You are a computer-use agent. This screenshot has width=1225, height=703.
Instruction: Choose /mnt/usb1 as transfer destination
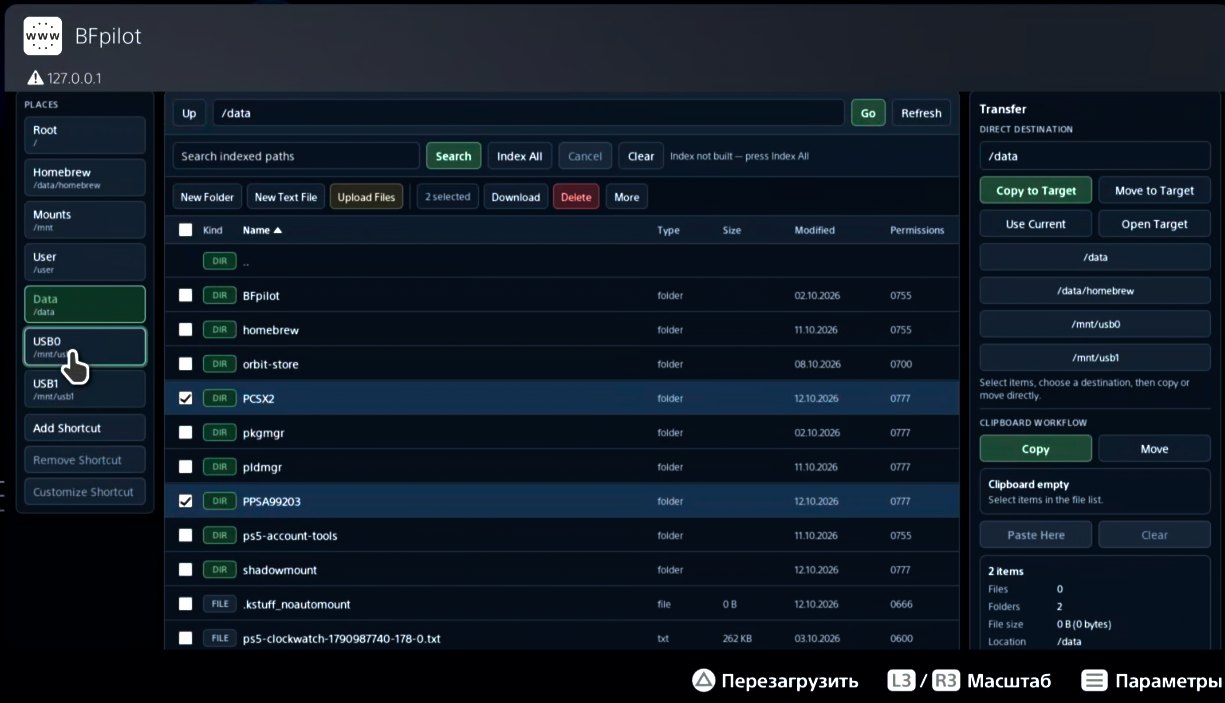click(1095, 357)
